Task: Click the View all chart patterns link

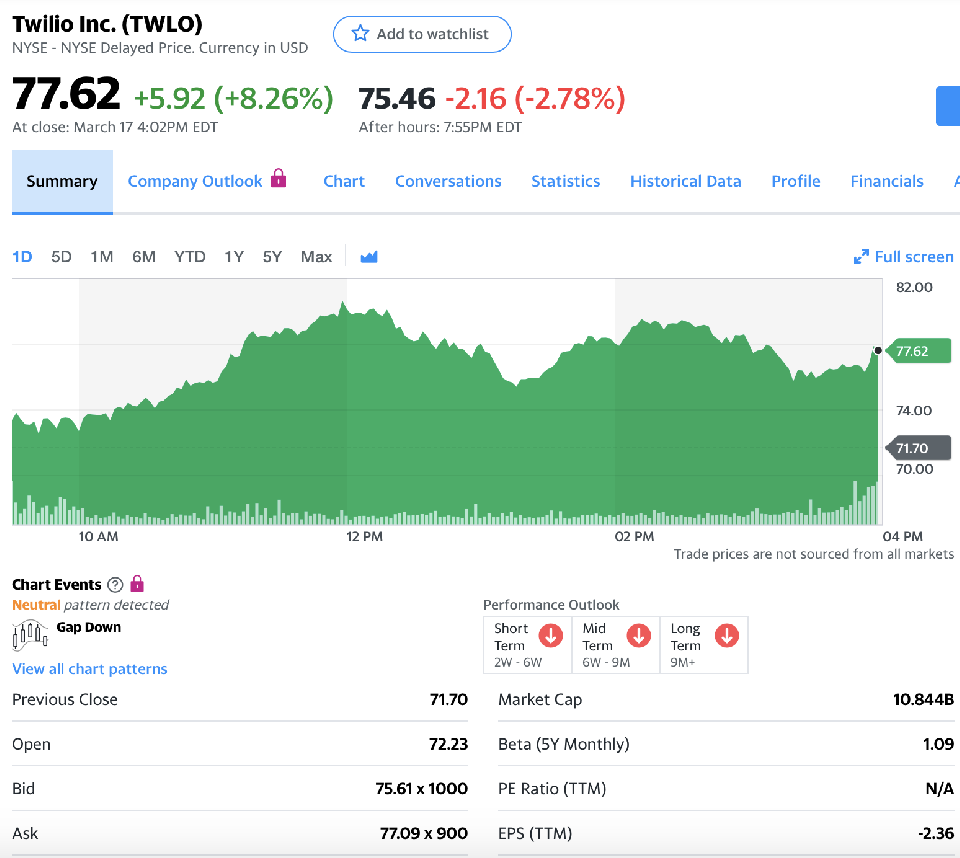Action: tap(90, 669)
